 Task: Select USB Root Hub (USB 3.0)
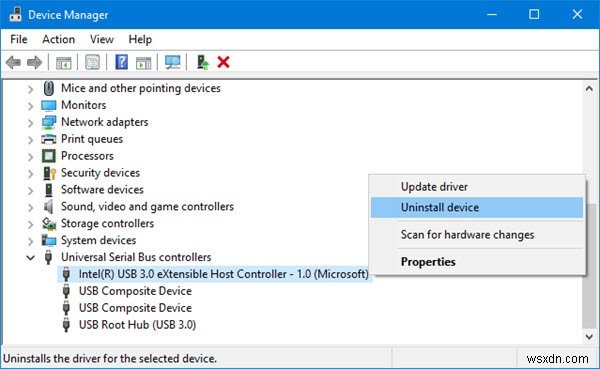coord(137,325)
